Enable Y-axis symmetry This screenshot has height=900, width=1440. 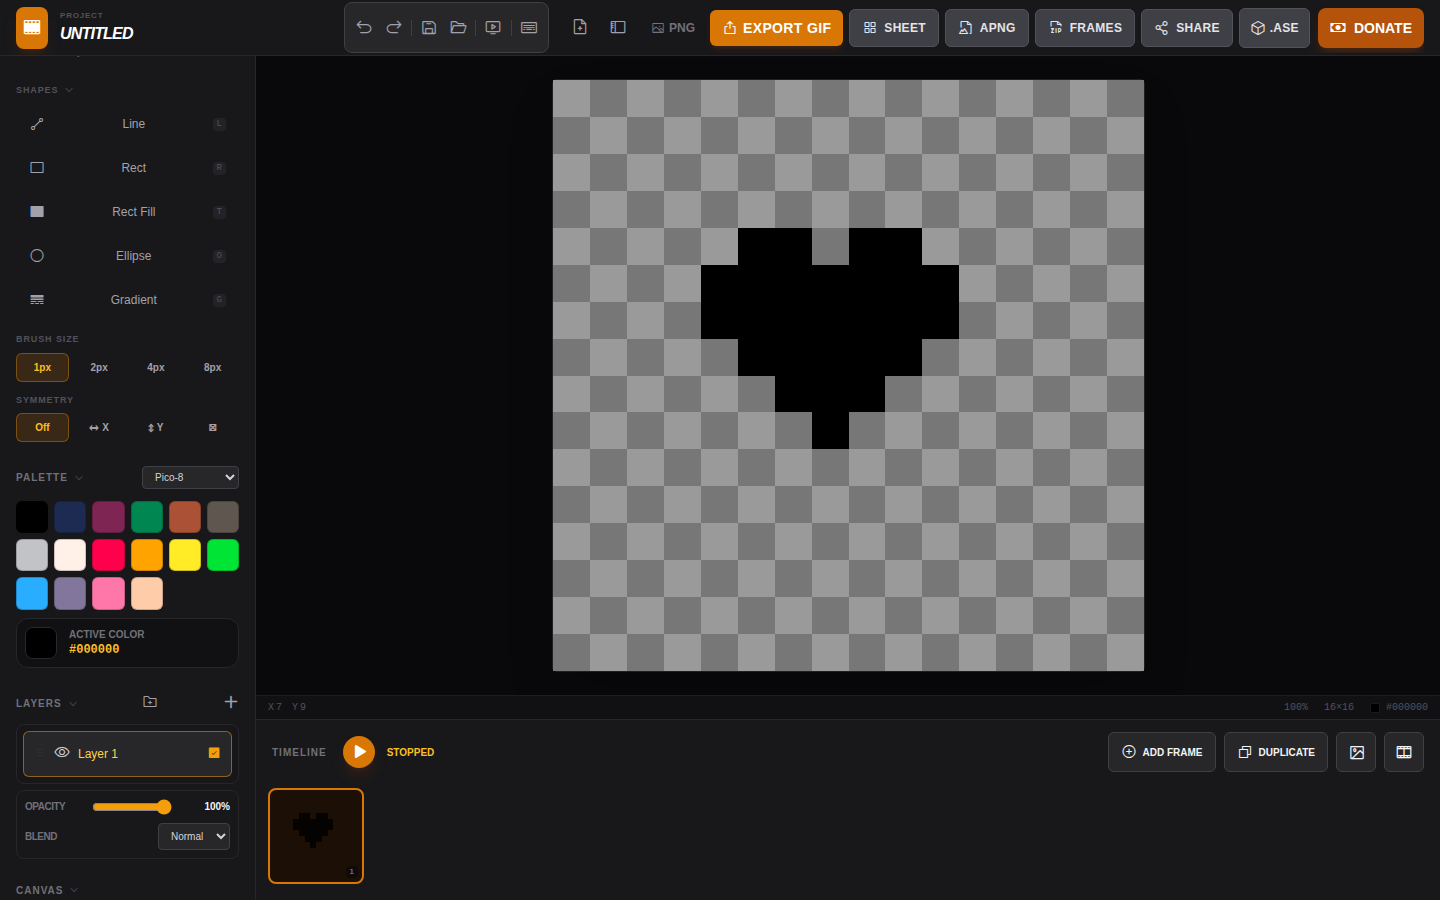point(156,427)
